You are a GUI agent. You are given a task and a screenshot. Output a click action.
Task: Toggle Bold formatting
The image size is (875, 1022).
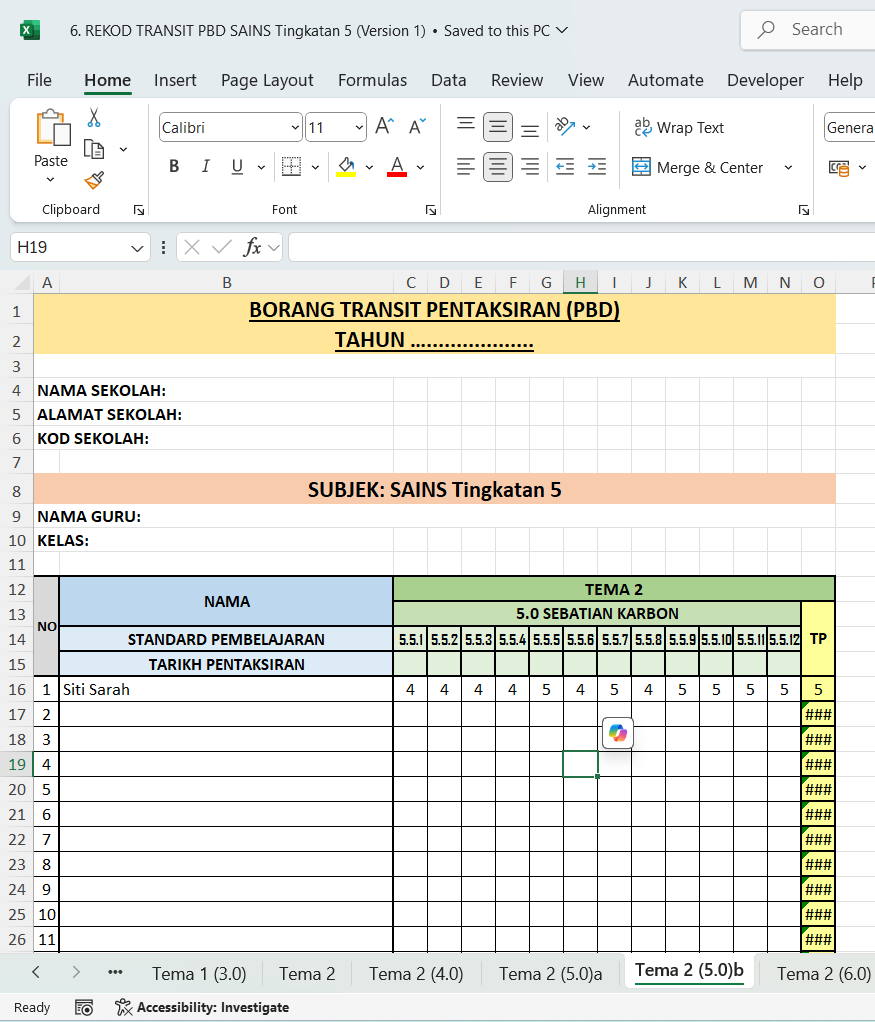(x=174, y=167)
